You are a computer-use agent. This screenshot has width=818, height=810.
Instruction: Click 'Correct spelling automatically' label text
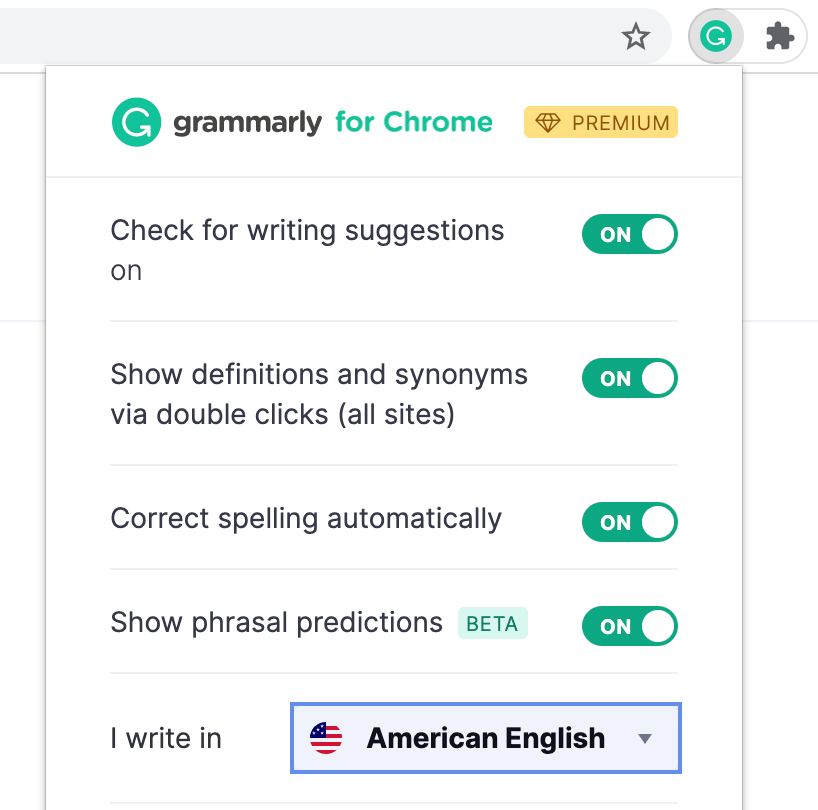pos(306,519)
